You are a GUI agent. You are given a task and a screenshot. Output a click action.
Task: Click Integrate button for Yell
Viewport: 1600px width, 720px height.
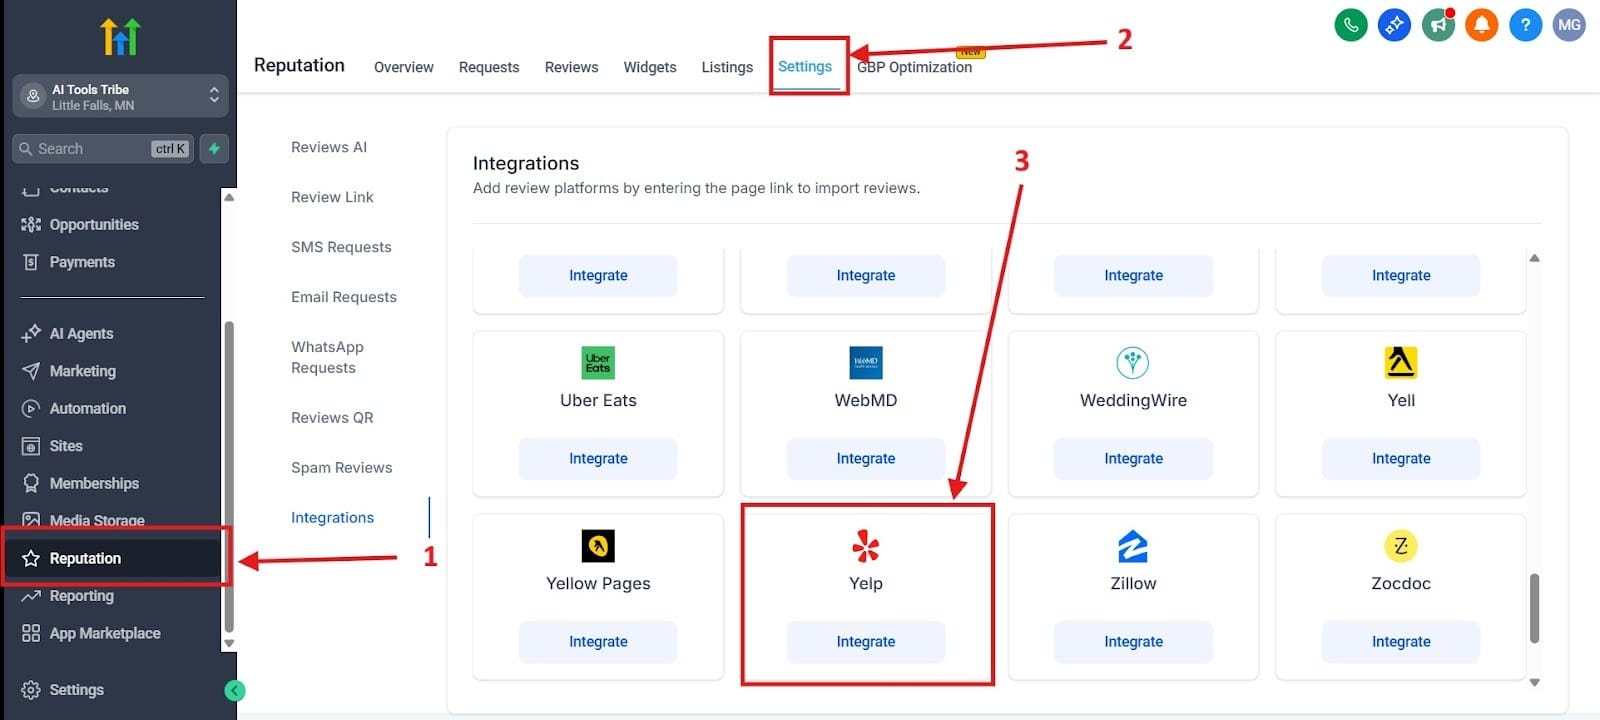pos(1401,459)
